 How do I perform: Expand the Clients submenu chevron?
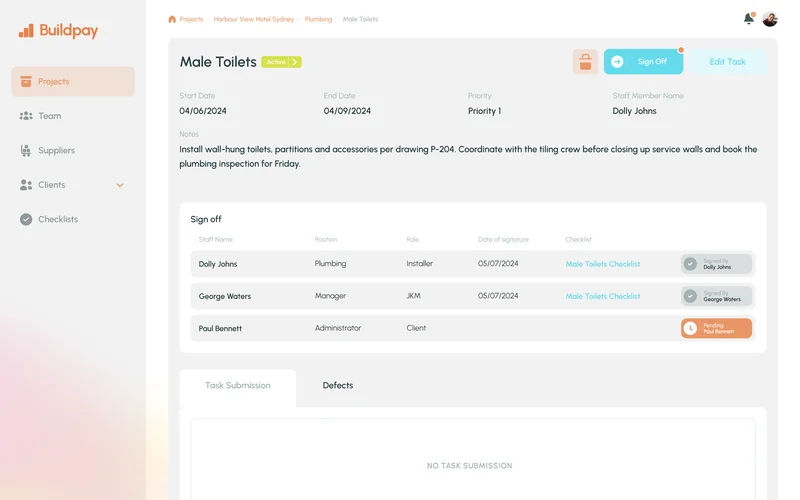pyautogui.click(x=120, y=185)
